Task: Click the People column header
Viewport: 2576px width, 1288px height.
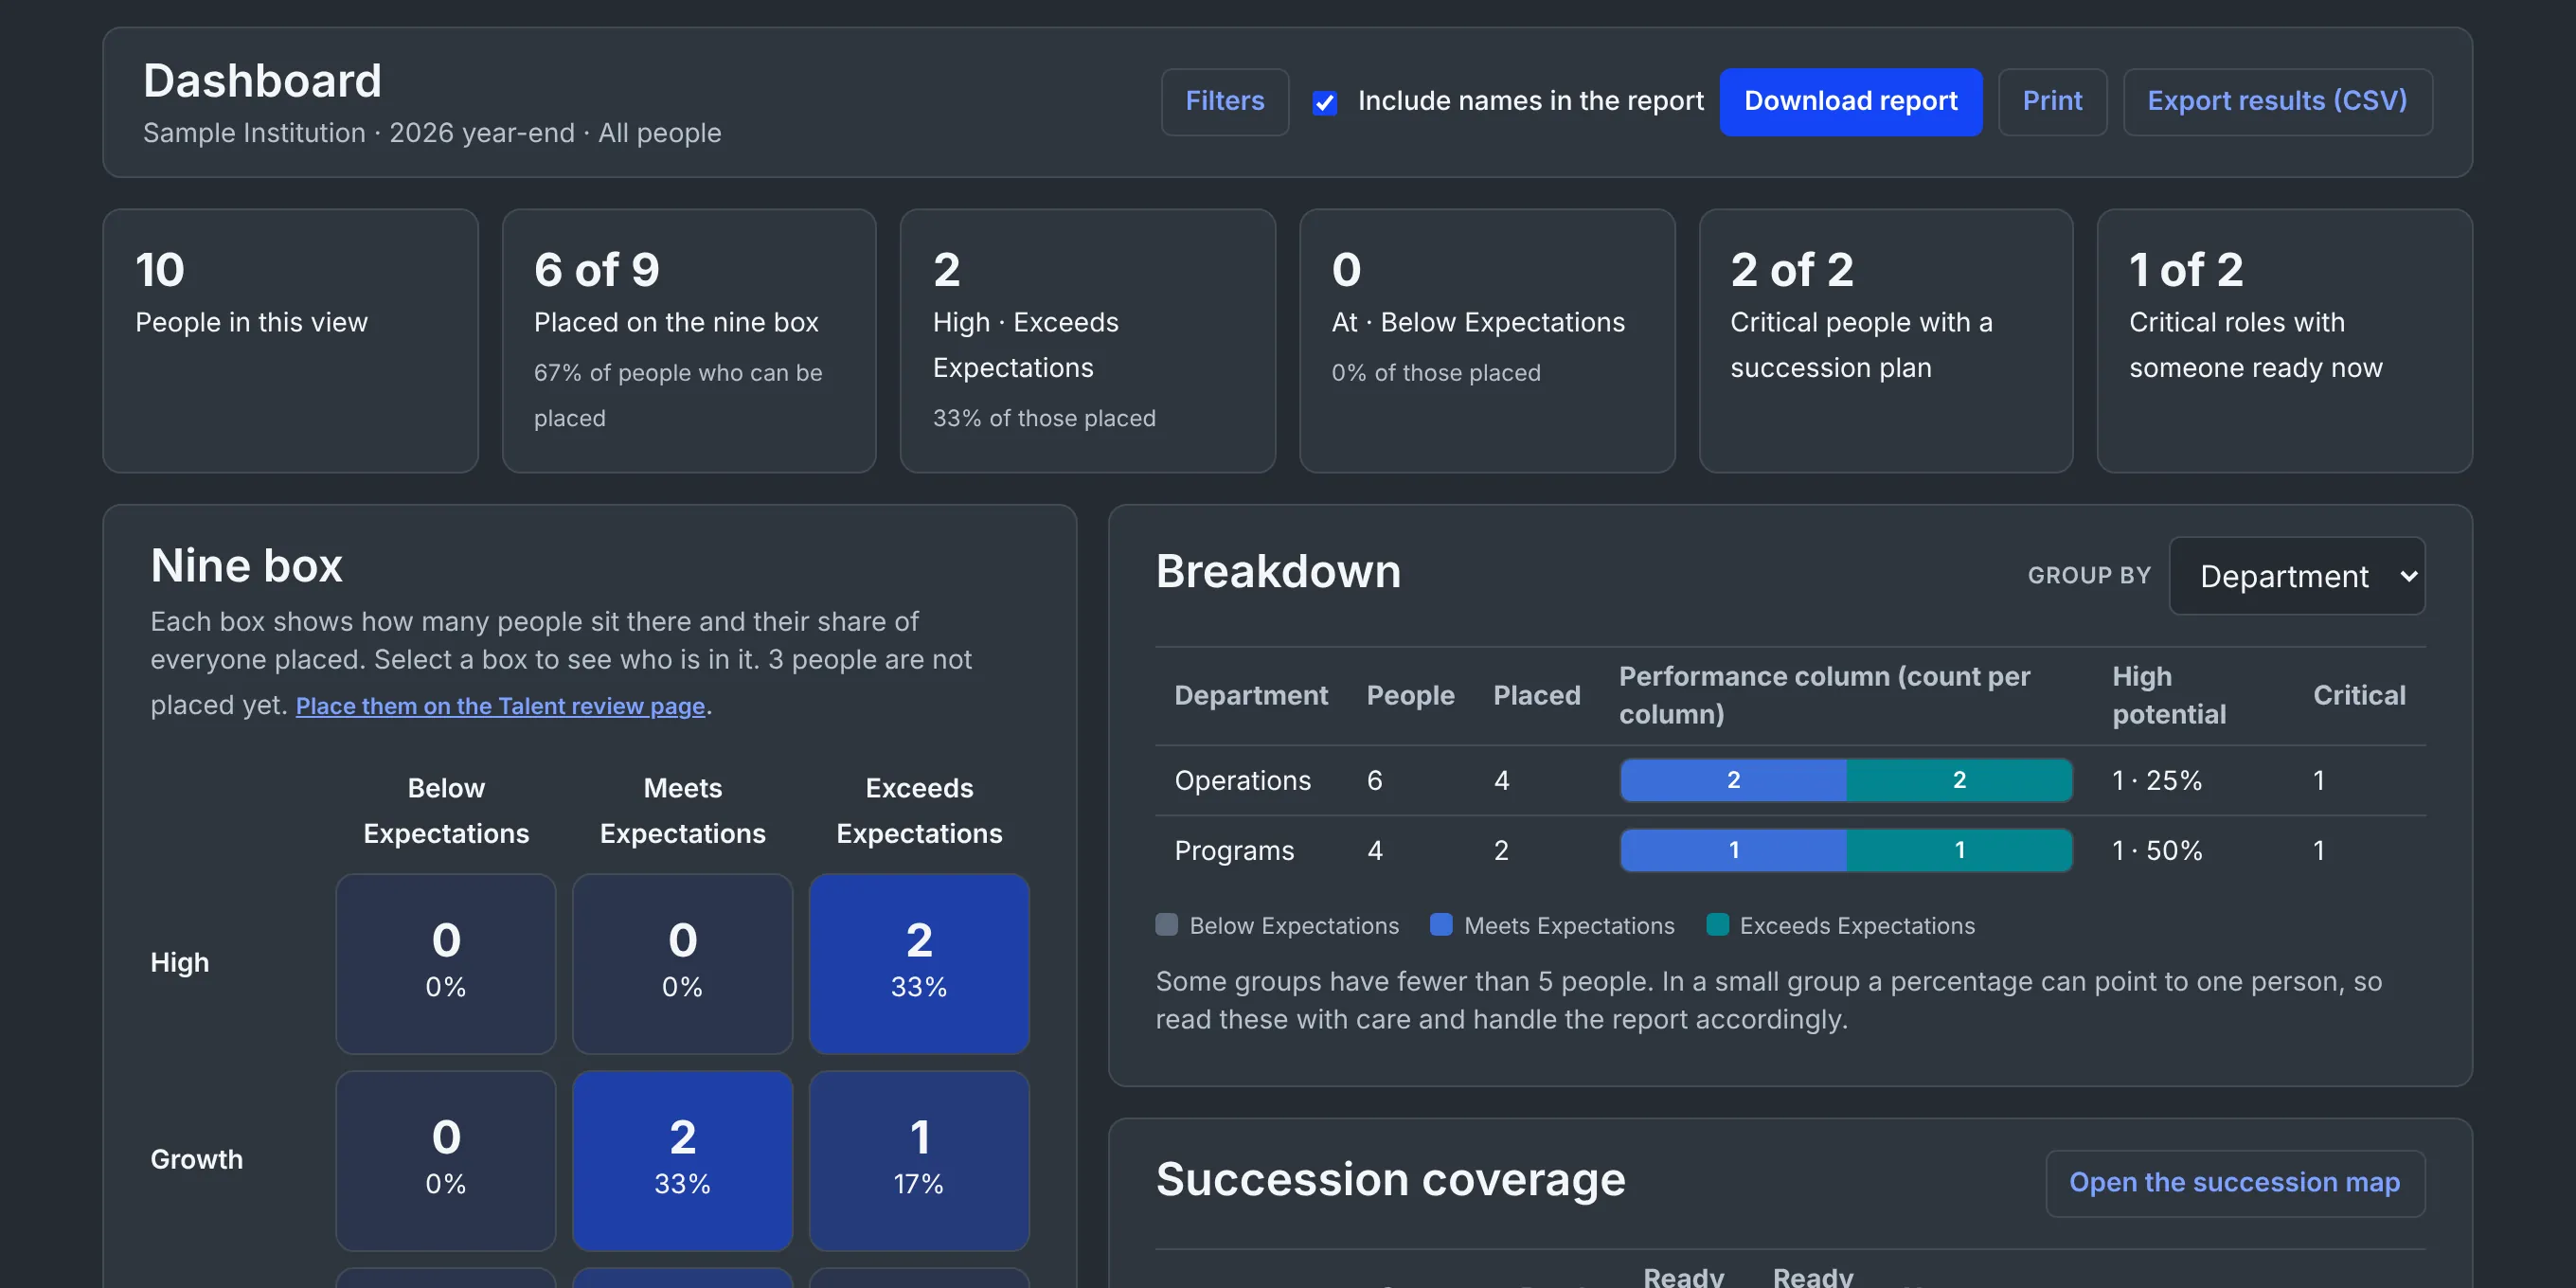Action: tap(1410, 695)
